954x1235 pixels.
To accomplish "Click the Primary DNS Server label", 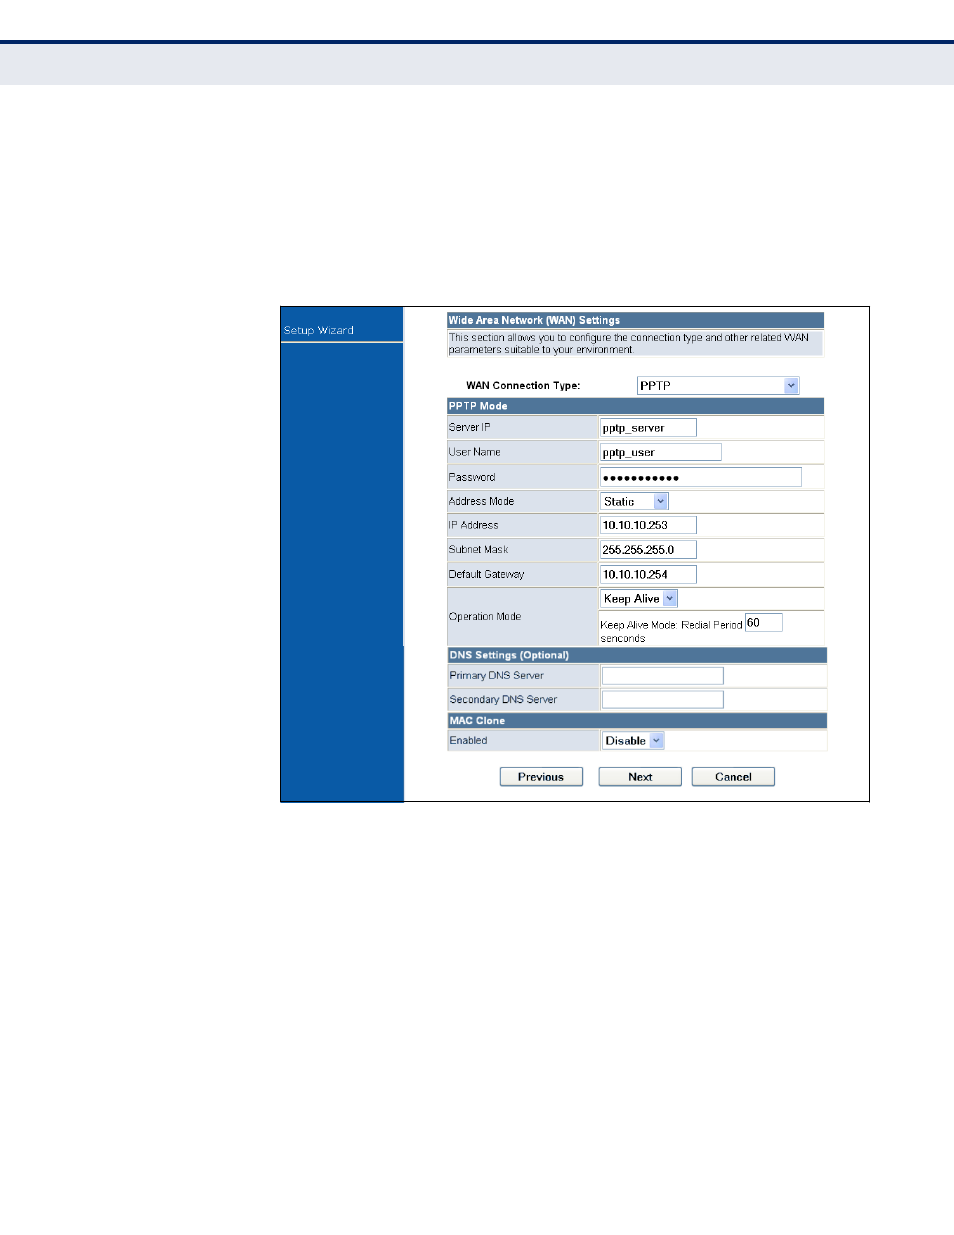I will point(496,676).
